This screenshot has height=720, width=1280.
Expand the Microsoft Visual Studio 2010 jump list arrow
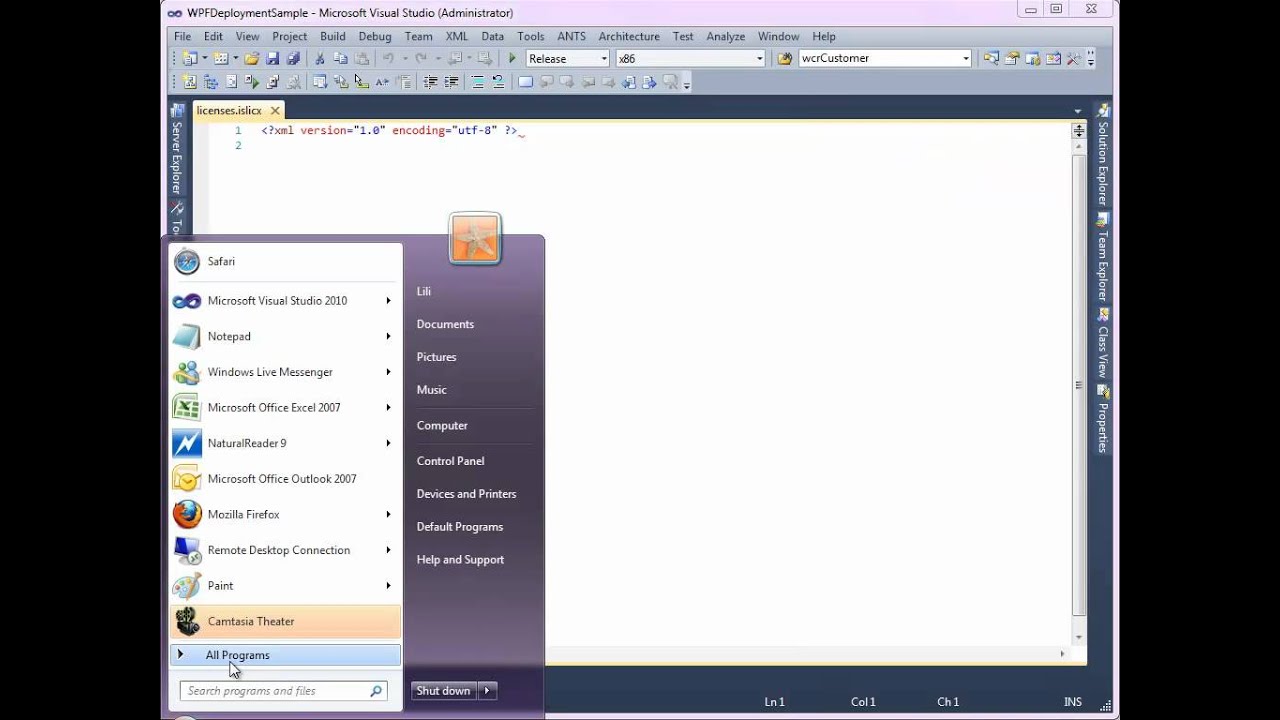point(388,301)
